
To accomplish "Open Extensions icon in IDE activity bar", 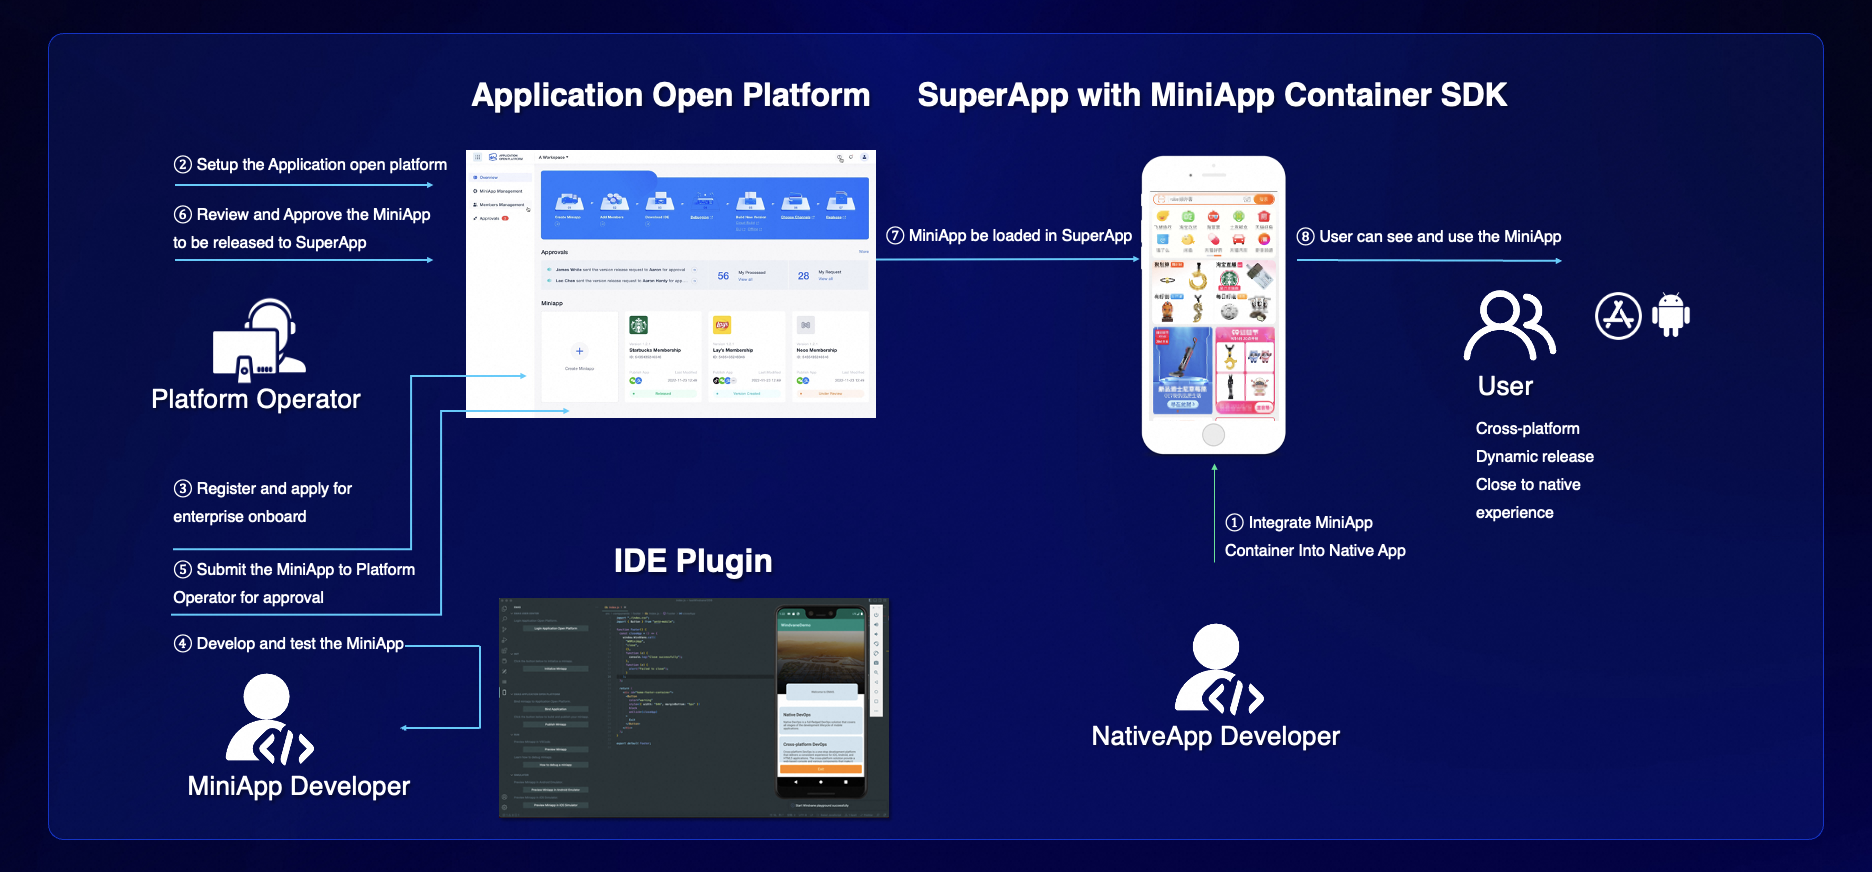I will (504, 650).
